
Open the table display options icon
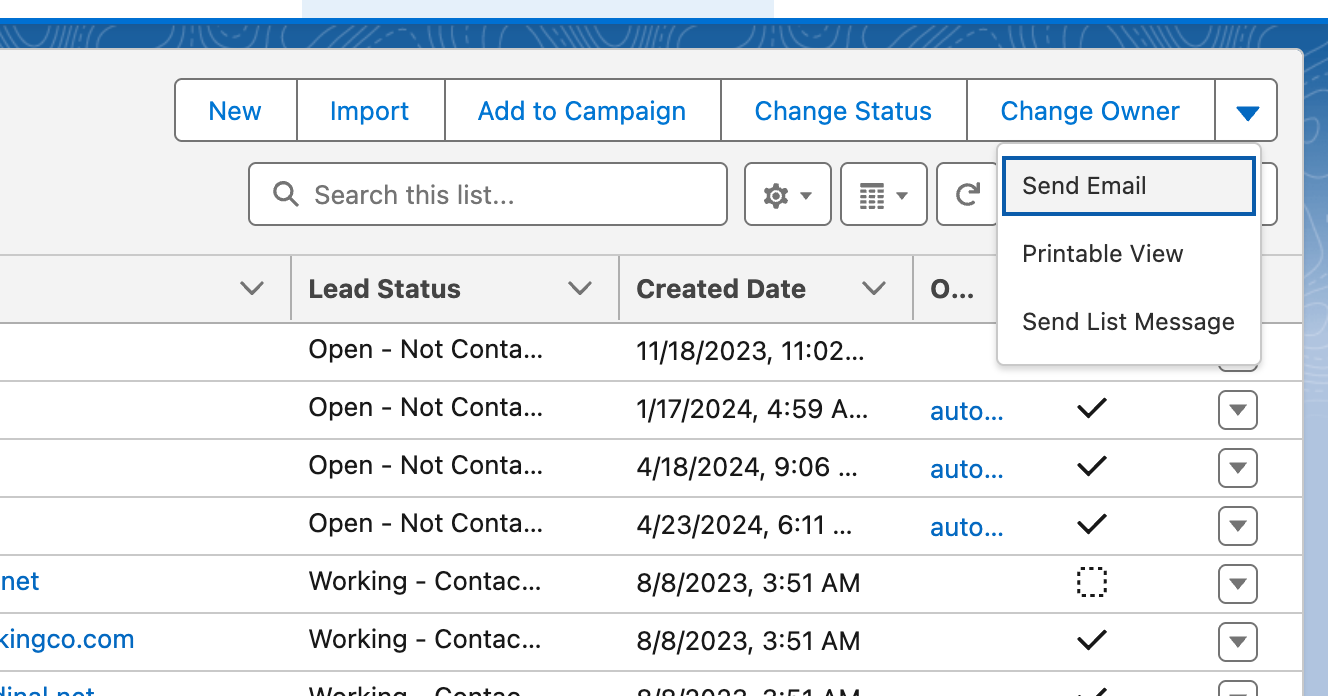(x=884, y=195)
